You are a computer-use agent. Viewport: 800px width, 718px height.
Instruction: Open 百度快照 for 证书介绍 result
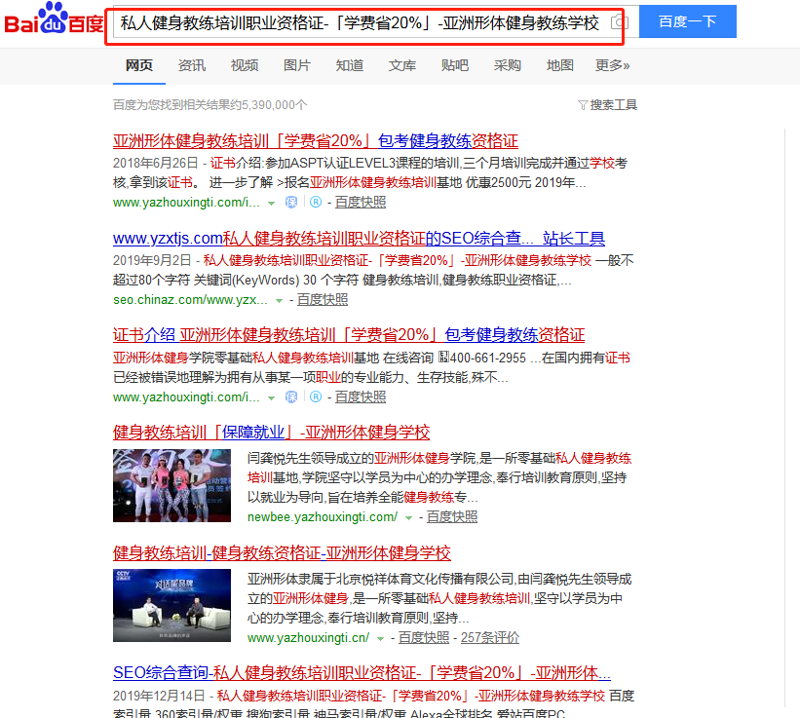pyautogui.click(x=360, y=397)
